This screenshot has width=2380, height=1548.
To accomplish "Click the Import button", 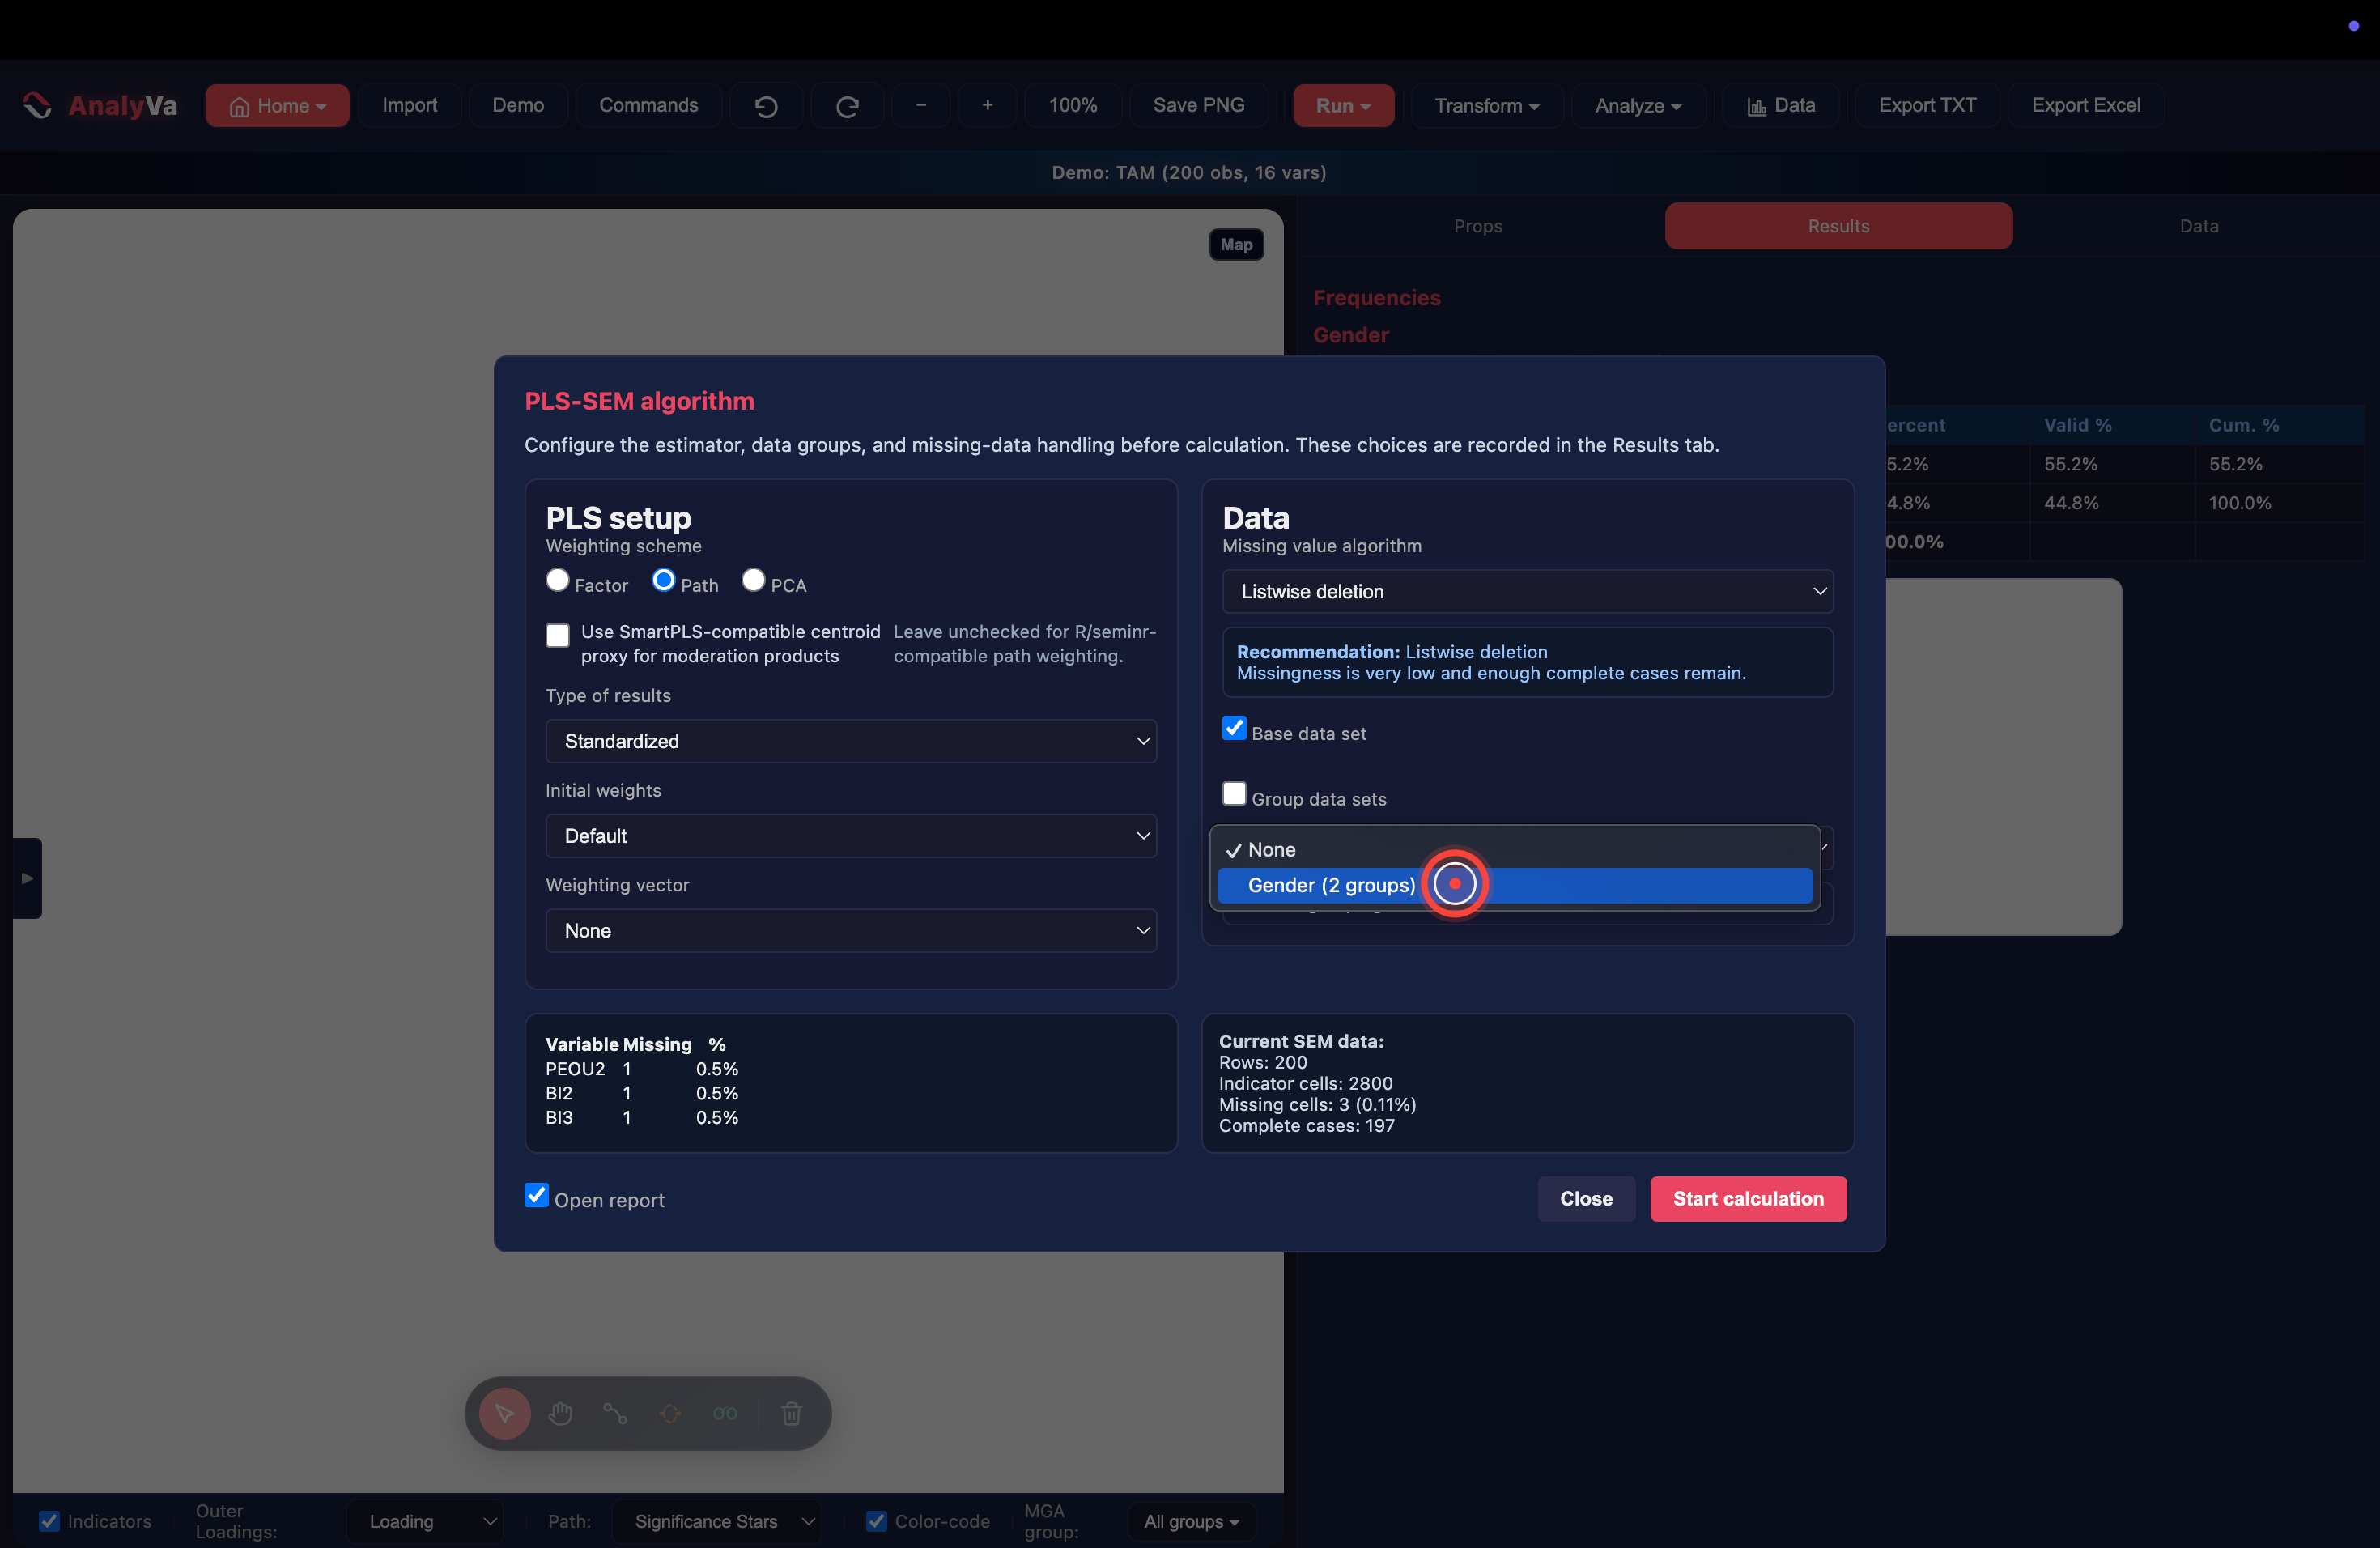I will 409,105.
